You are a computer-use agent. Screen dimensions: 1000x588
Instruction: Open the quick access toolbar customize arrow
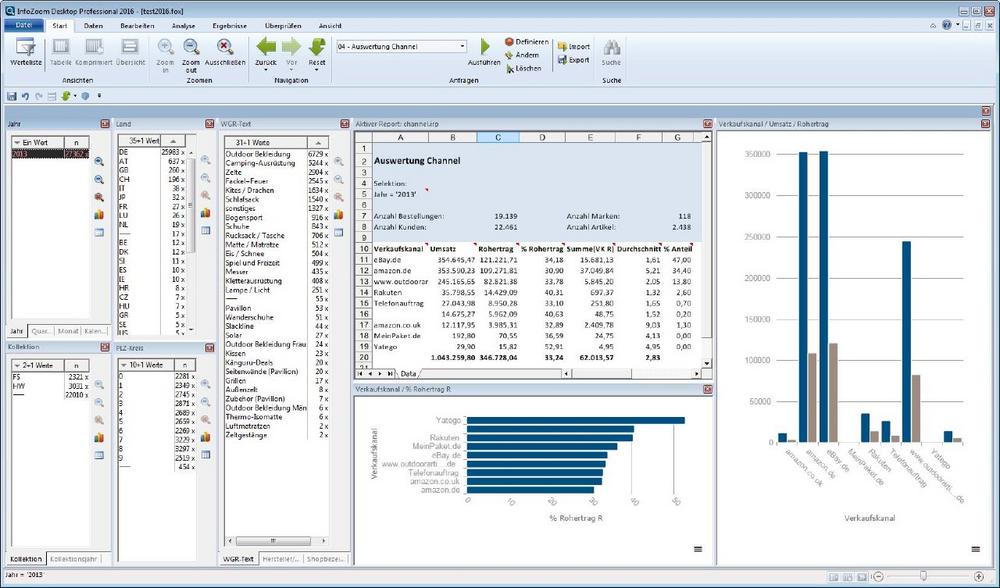tap(99, 96)
